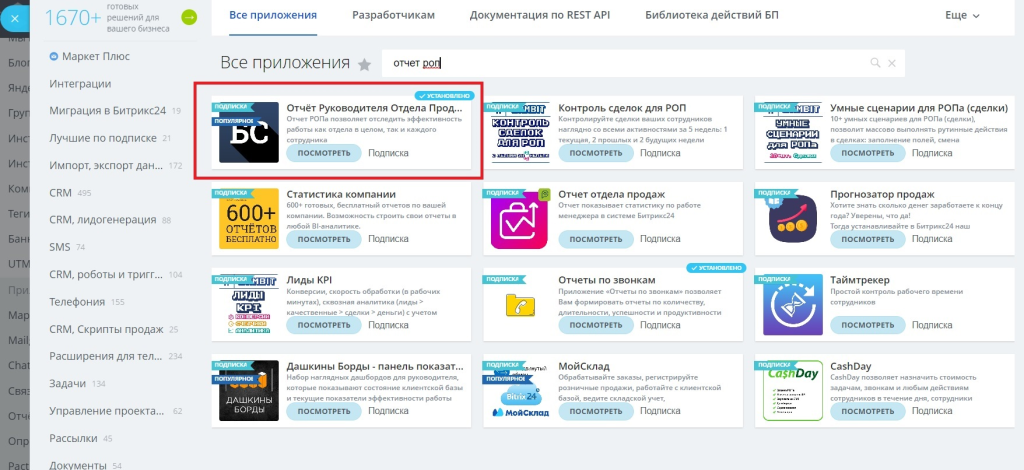1024x470 pixels.
Task: Click 'Посмотреть' for Прогнозатор продаж
Action: 868,239
